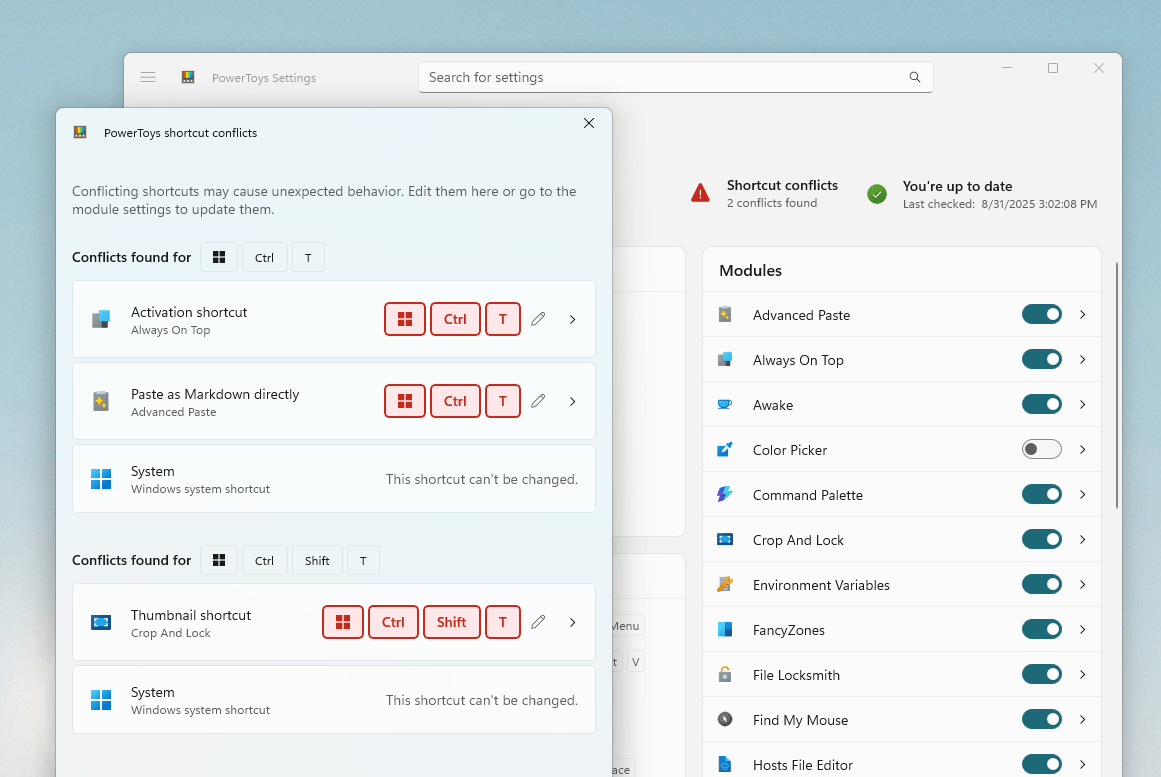This screenshot has height=777, width=1161.
Task: Enable the Color Picker toggle
Action: (1041, 450)
